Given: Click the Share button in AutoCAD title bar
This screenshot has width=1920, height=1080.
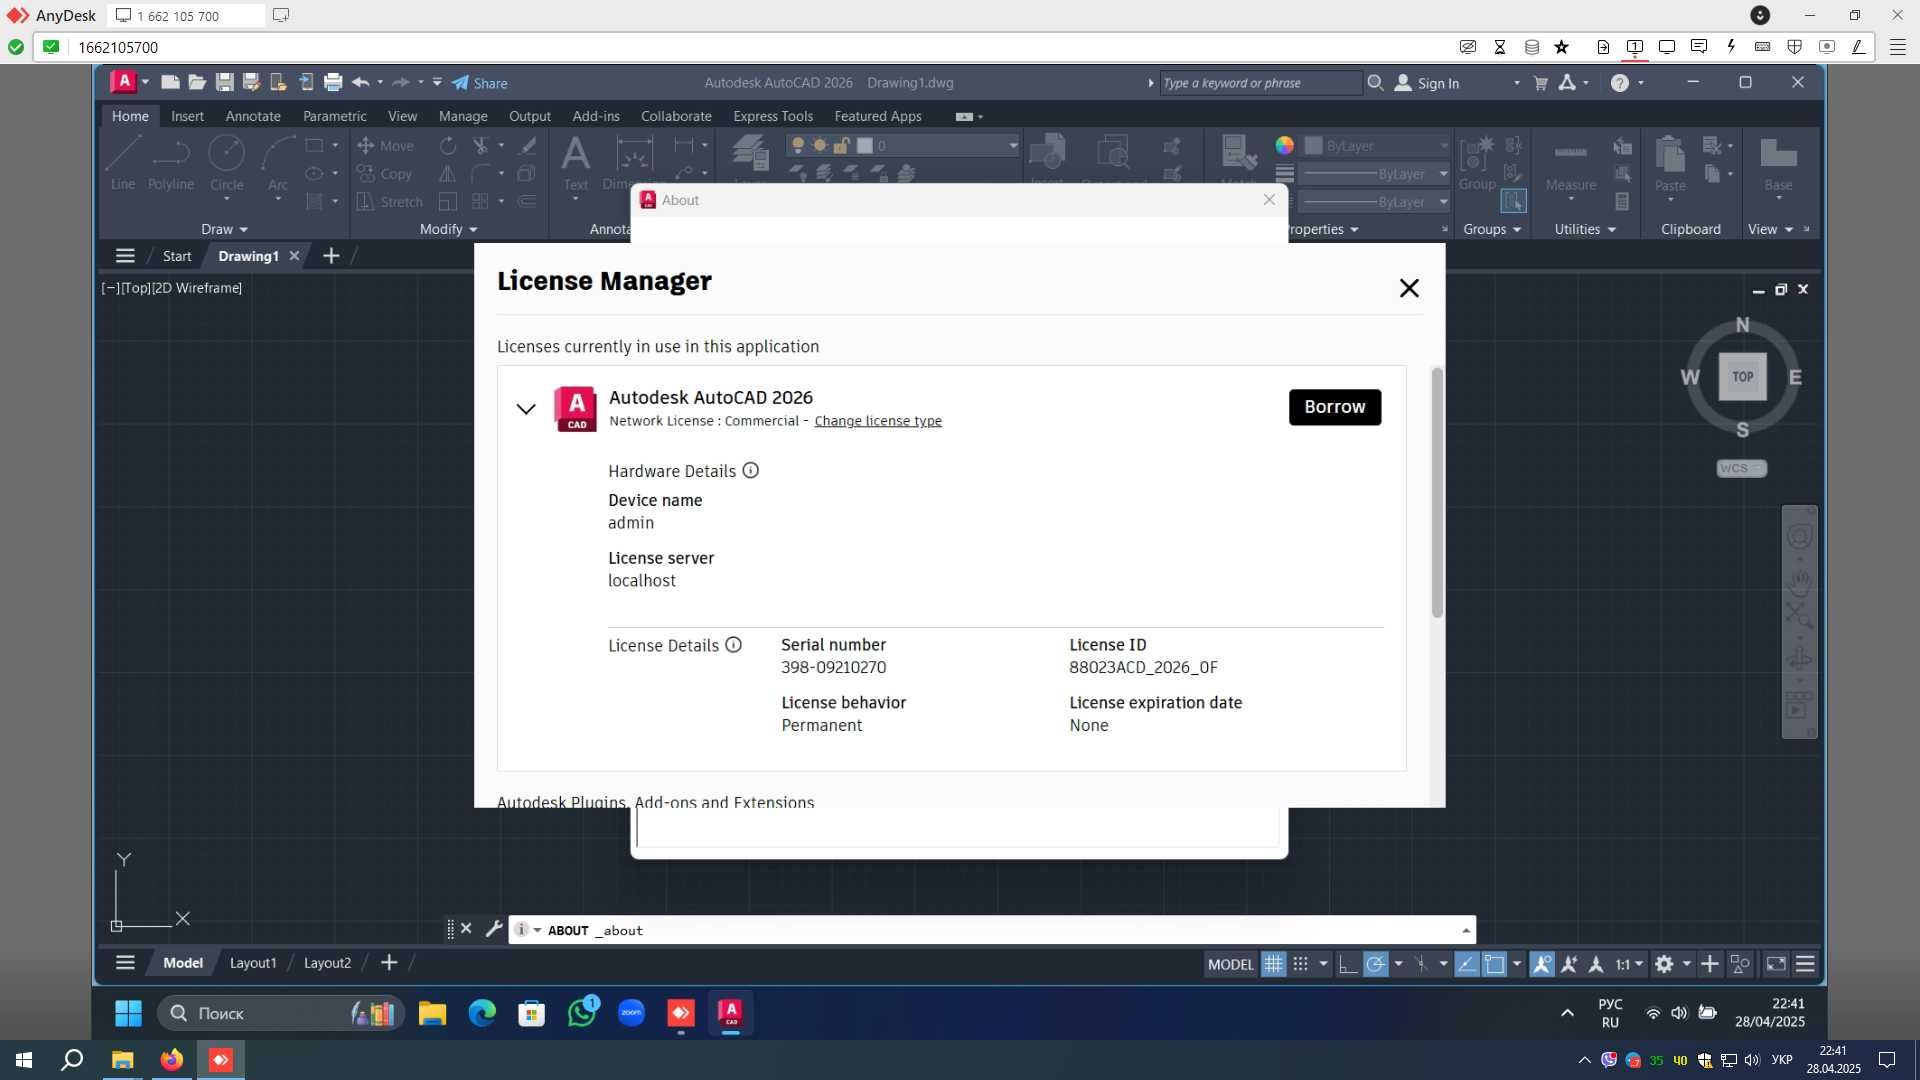Looking at the screenshot, I should 480,83.
